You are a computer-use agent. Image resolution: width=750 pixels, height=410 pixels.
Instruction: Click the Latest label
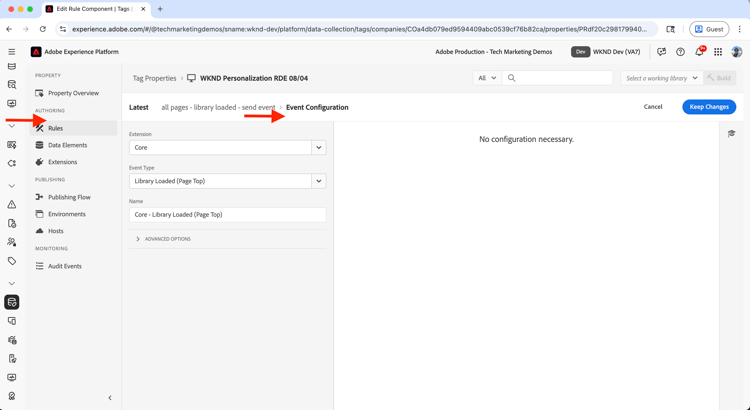139,107
